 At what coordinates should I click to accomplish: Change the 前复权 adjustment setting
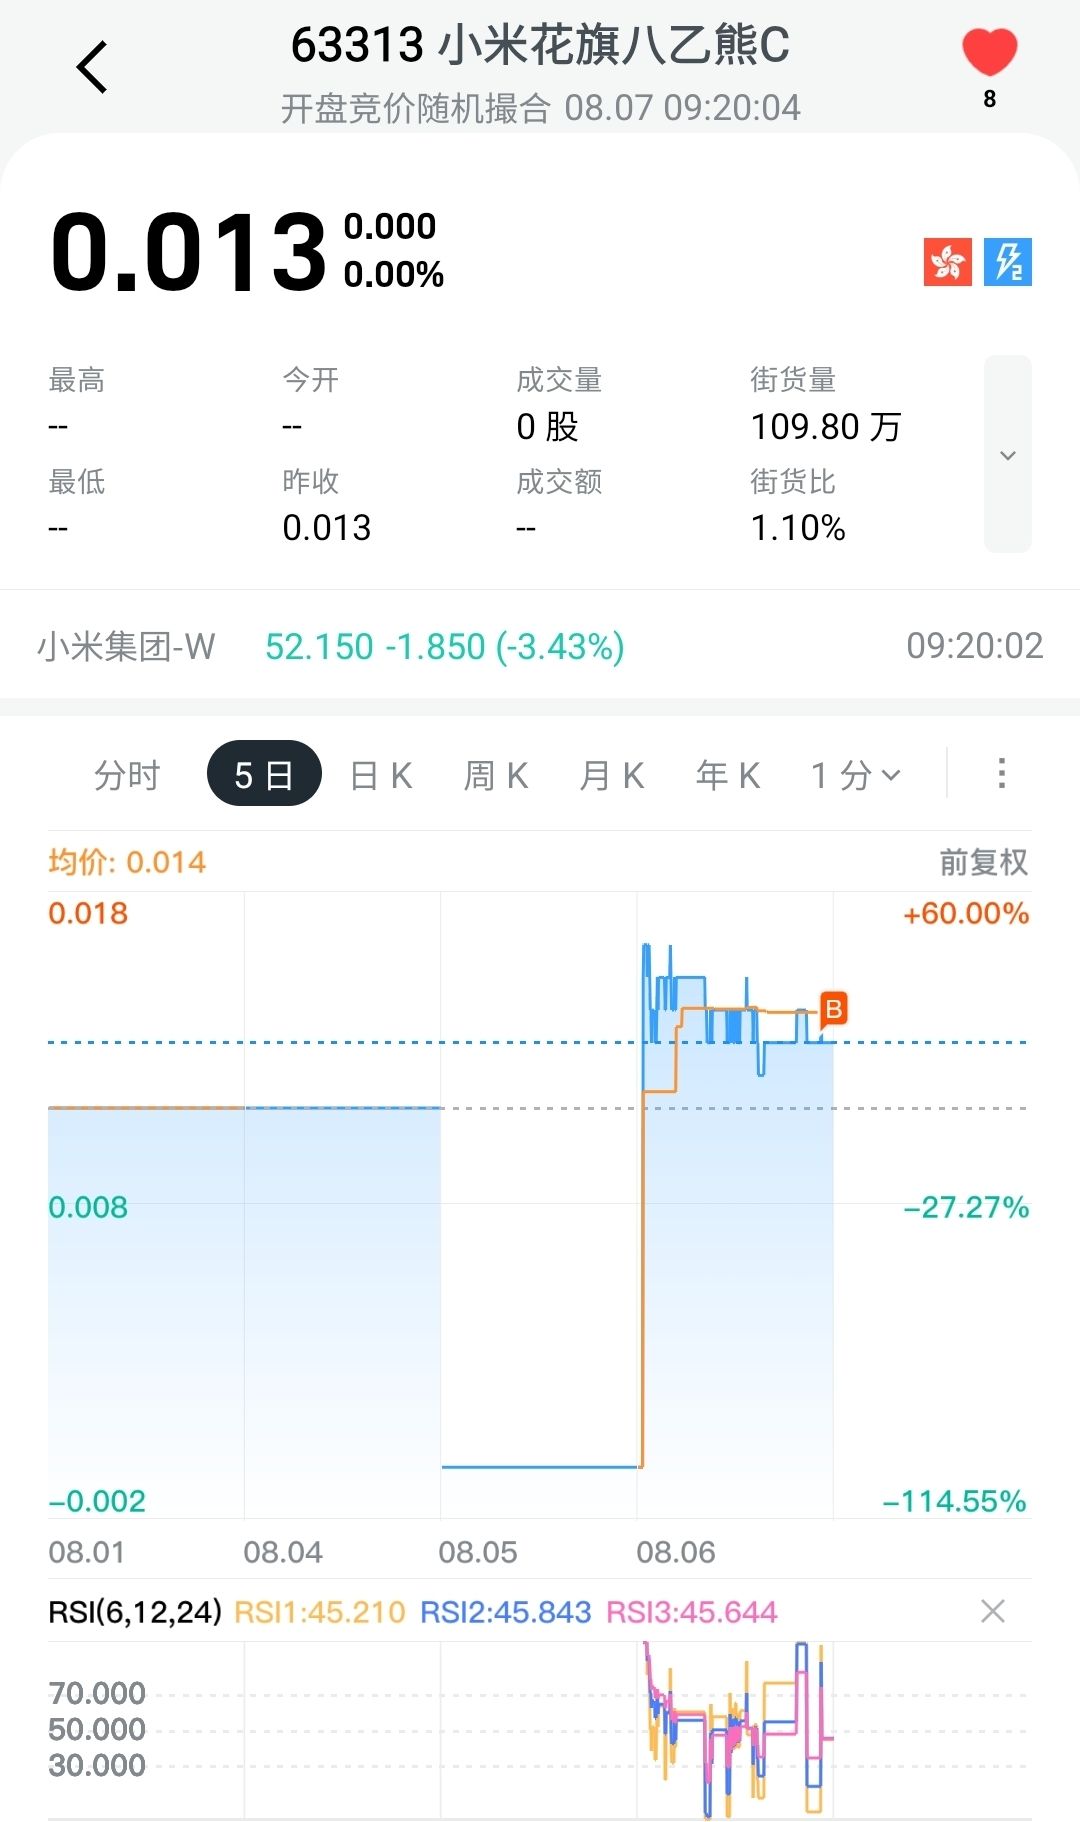[x=983, y=862]
